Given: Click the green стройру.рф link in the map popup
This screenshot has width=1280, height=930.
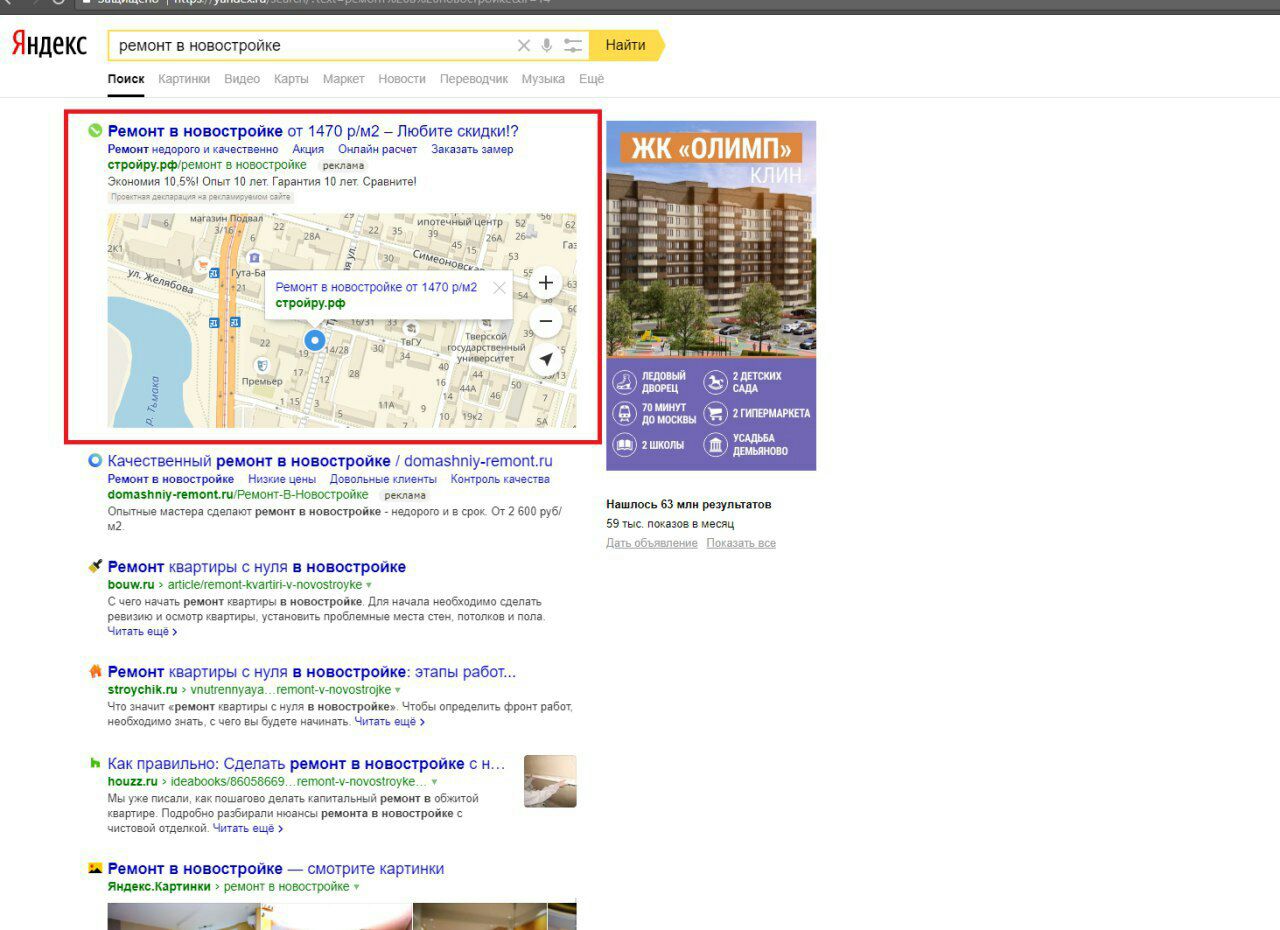Looking at the screenshot, I should [310, 302].
